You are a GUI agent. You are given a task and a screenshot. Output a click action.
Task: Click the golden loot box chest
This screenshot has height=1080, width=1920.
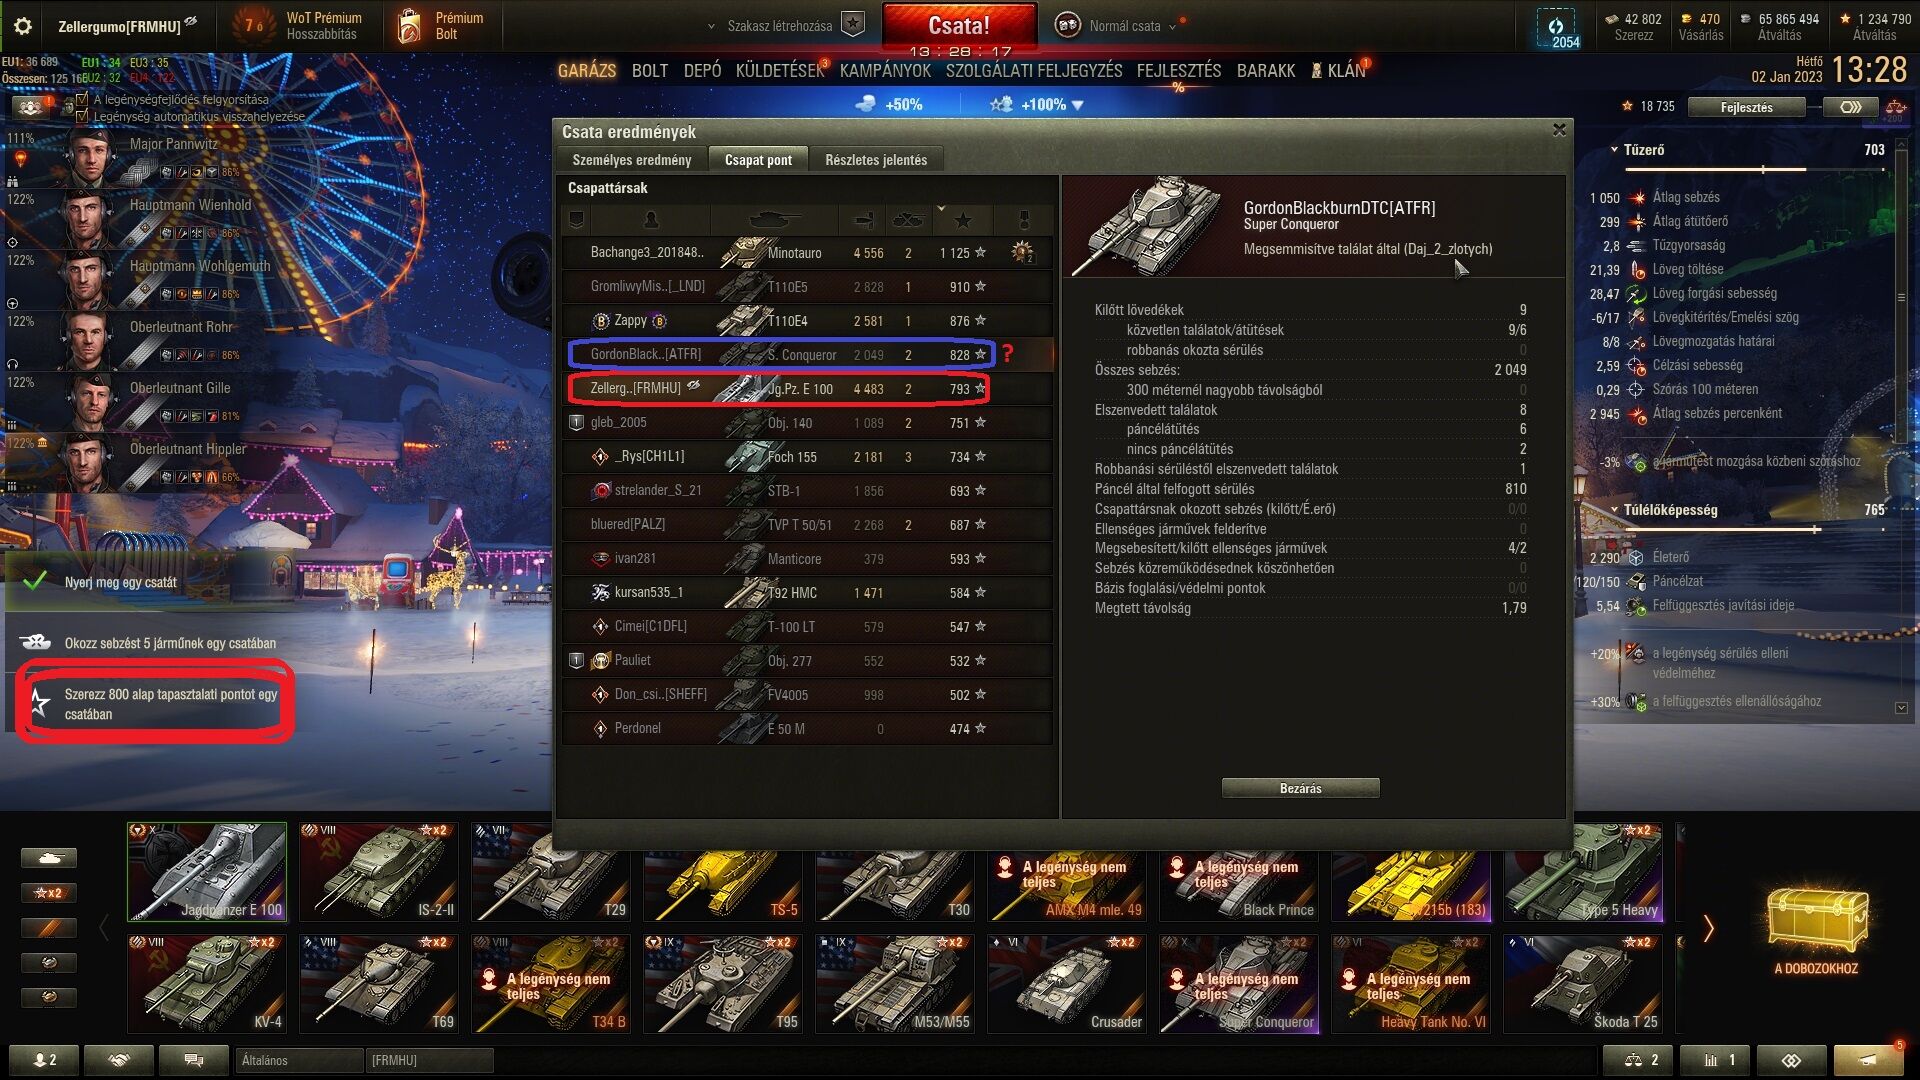[x=1817, y=919]
